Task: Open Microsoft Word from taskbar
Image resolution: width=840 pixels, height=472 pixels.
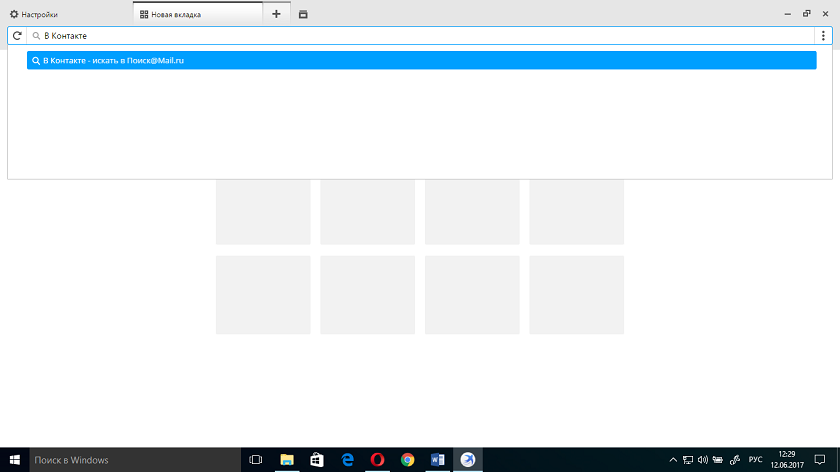Action: pos(437,460)
